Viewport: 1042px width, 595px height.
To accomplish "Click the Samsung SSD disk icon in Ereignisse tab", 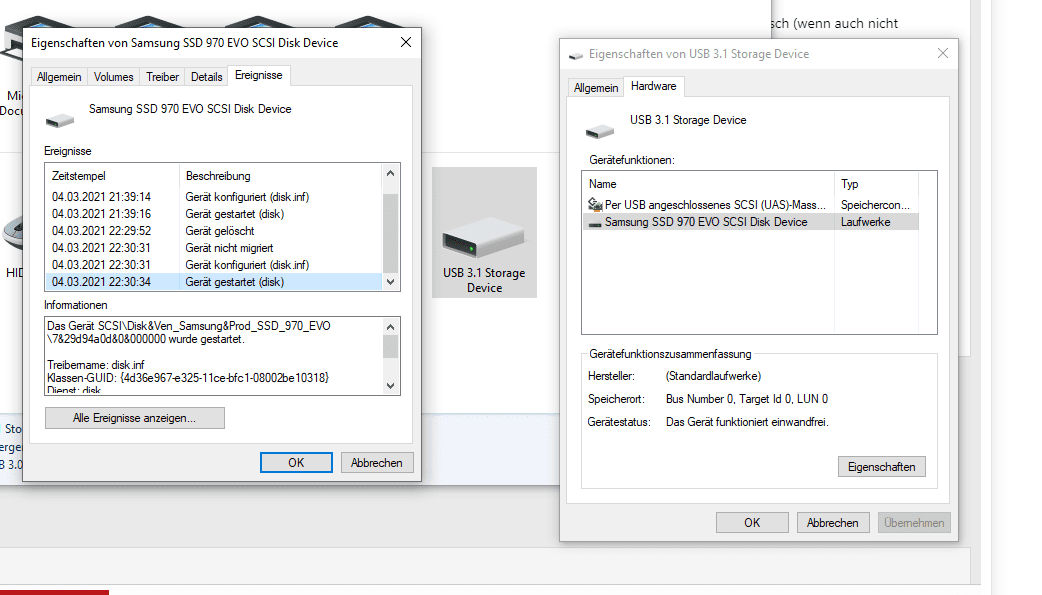I will pyautogui.click(x=60, y=120).
